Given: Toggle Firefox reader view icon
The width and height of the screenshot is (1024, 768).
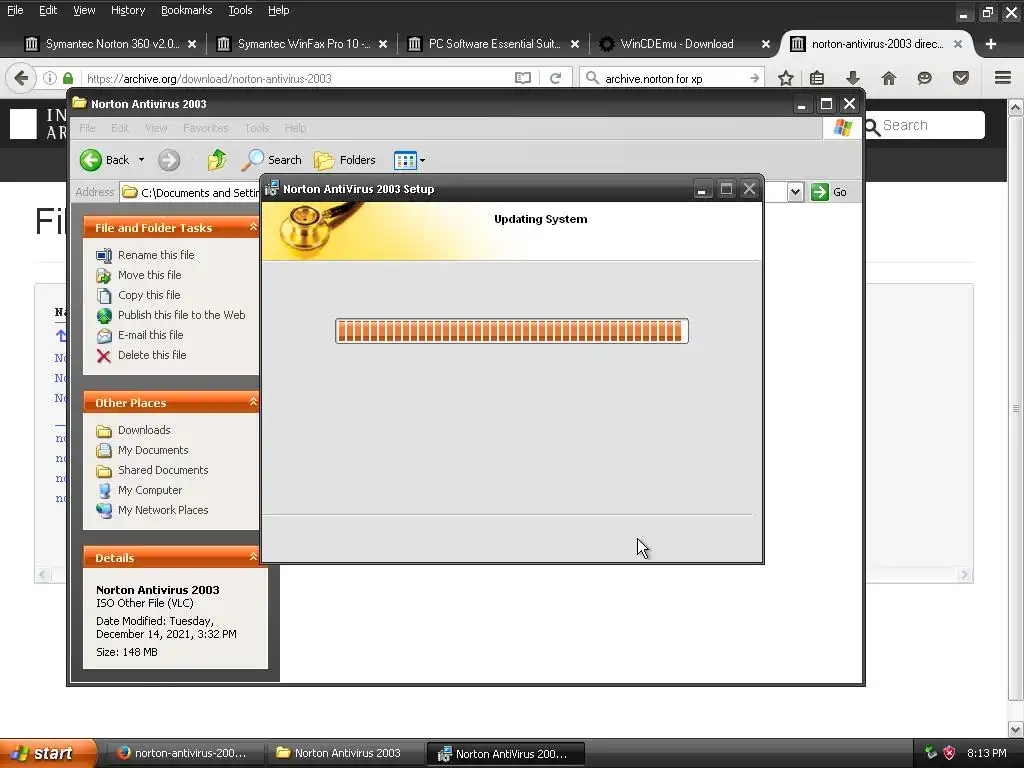Looking at the screenshot, I should [x=522, y=78].
